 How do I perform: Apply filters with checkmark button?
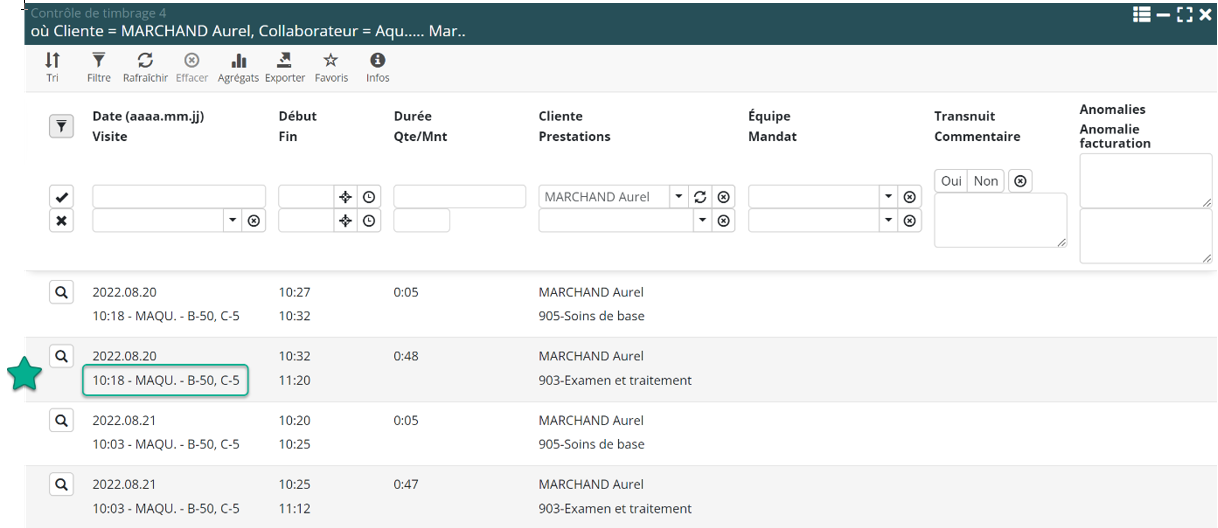(x=62, y=198)
